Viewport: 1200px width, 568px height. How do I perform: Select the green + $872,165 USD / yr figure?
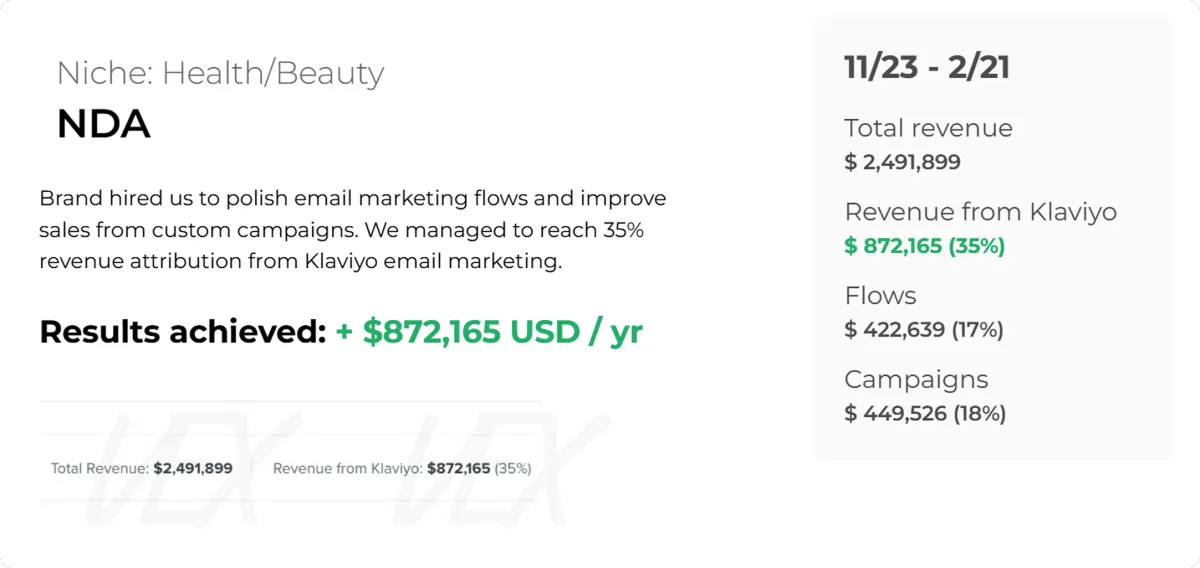coord(488,331)
